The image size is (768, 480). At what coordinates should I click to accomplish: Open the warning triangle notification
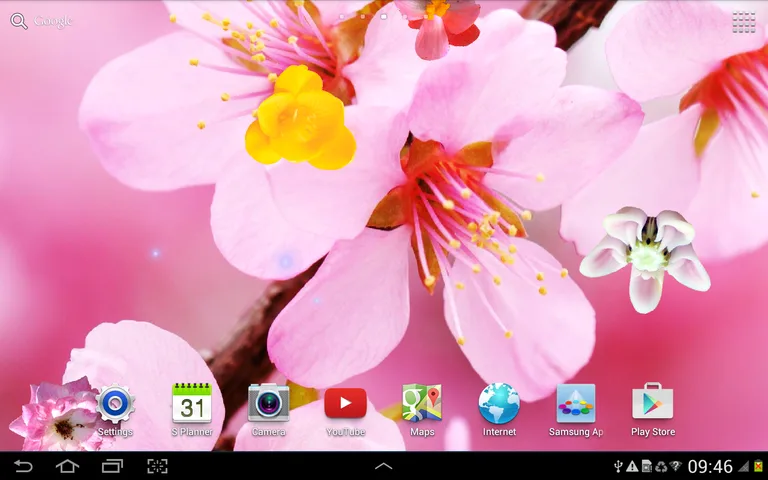[x=632, y=466]
